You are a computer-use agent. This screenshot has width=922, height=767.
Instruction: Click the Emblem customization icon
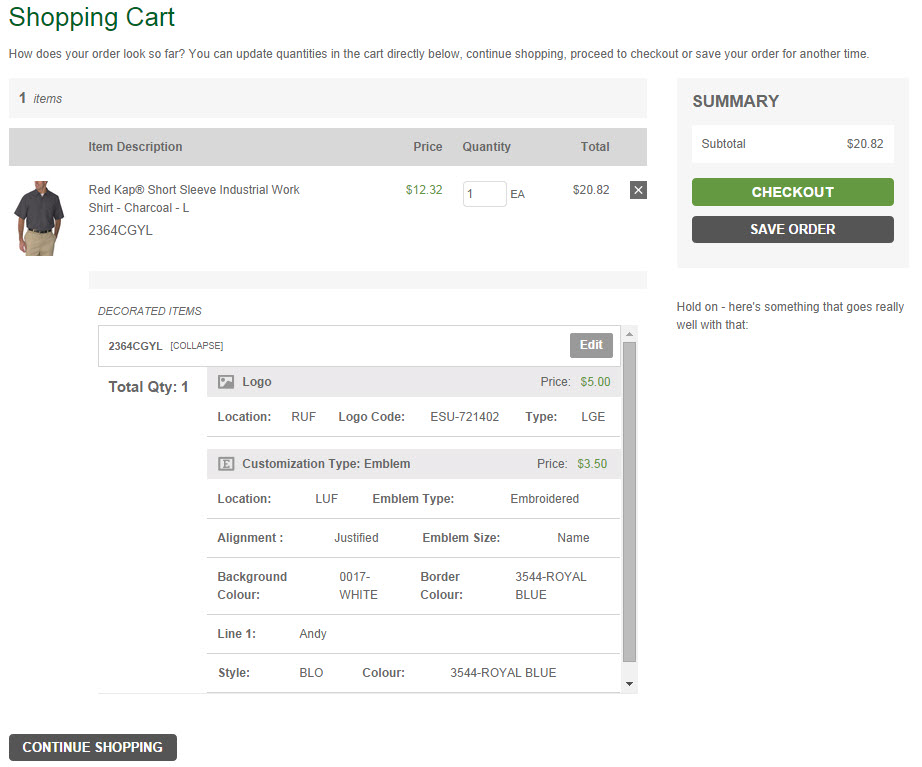[226, 464]
